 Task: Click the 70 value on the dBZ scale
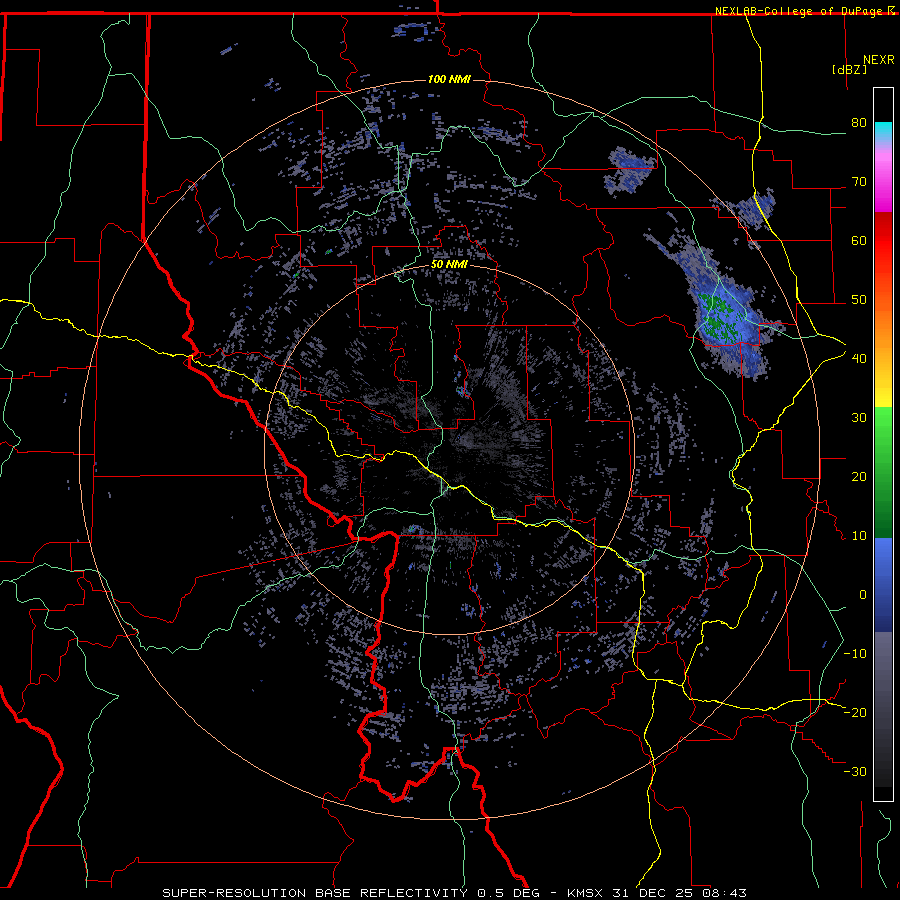tap(859, 181)
